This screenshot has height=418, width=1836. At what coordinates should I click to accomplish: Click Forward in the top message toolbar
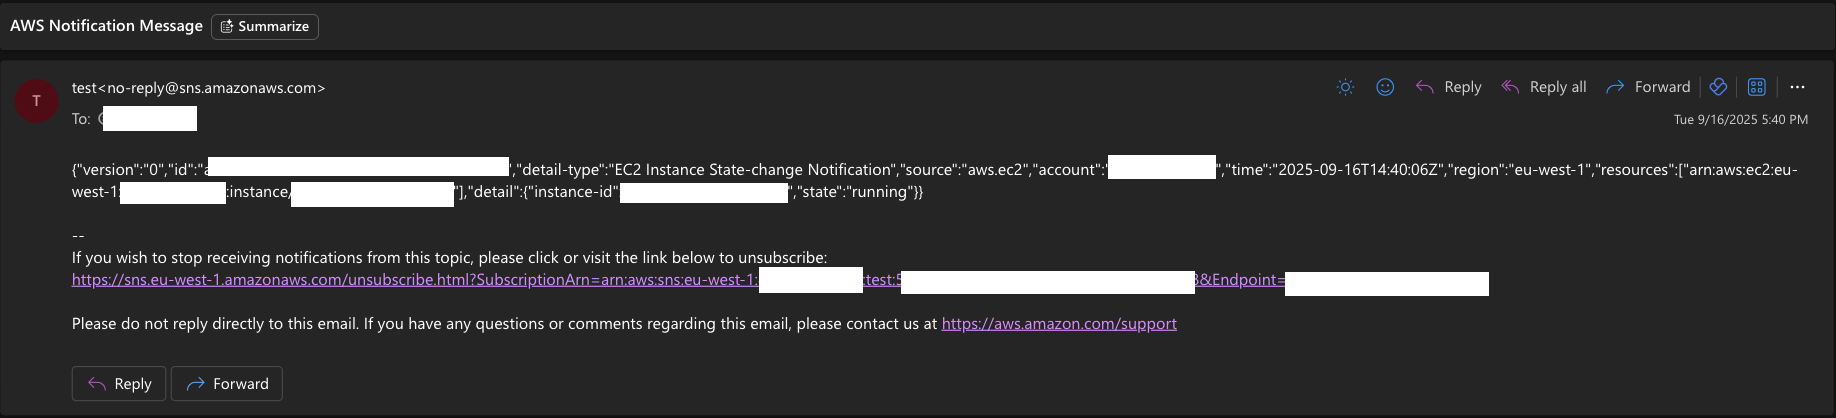[x=1648, y=87]
